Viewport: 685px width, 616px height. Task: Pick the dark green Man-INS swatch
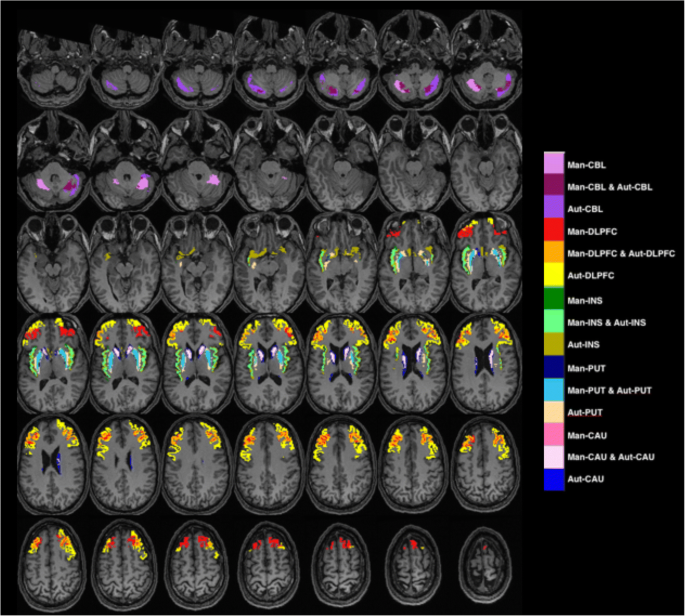point(554,298)
